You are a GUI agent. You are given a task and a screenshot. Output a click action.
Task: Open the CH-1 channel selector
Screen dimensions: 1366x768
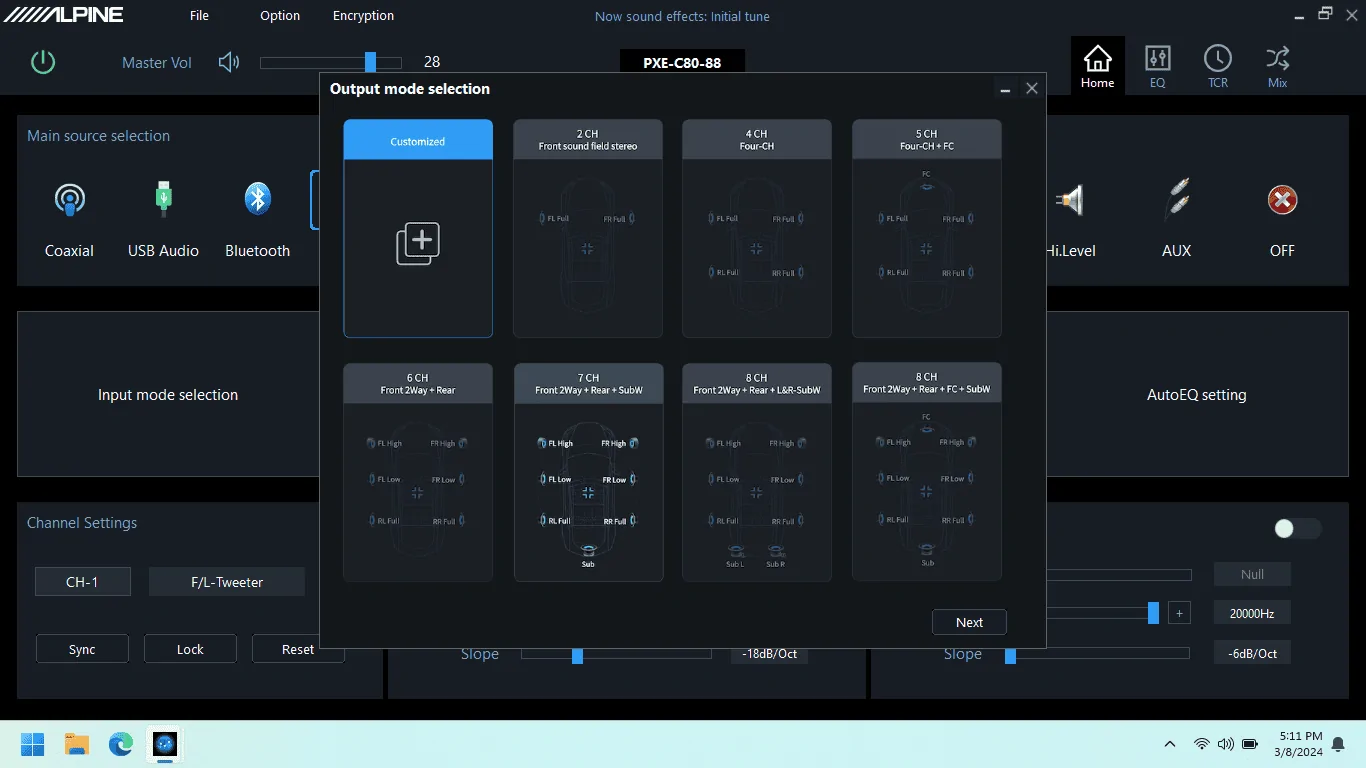82,582
